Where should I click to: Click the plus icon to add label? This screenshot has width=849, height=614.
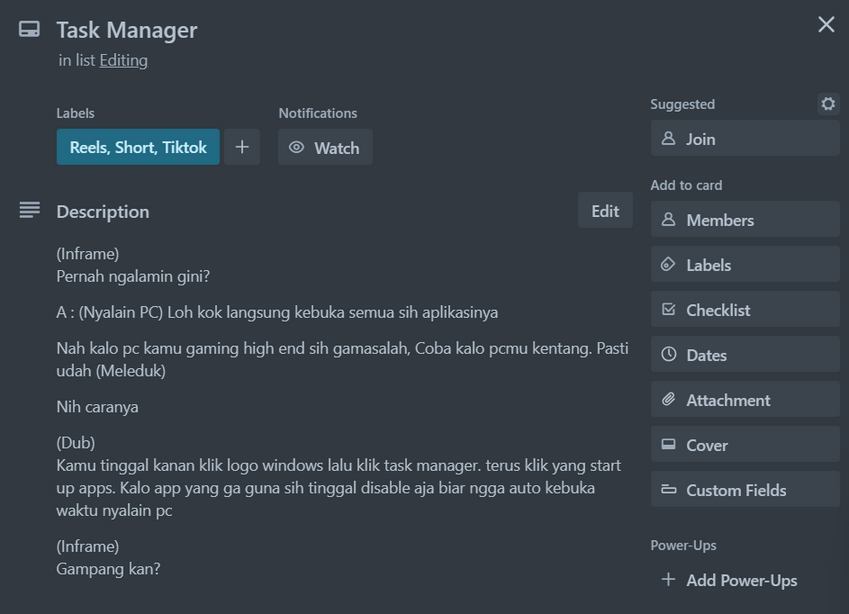pyautogui.click(x=242, y=147)
